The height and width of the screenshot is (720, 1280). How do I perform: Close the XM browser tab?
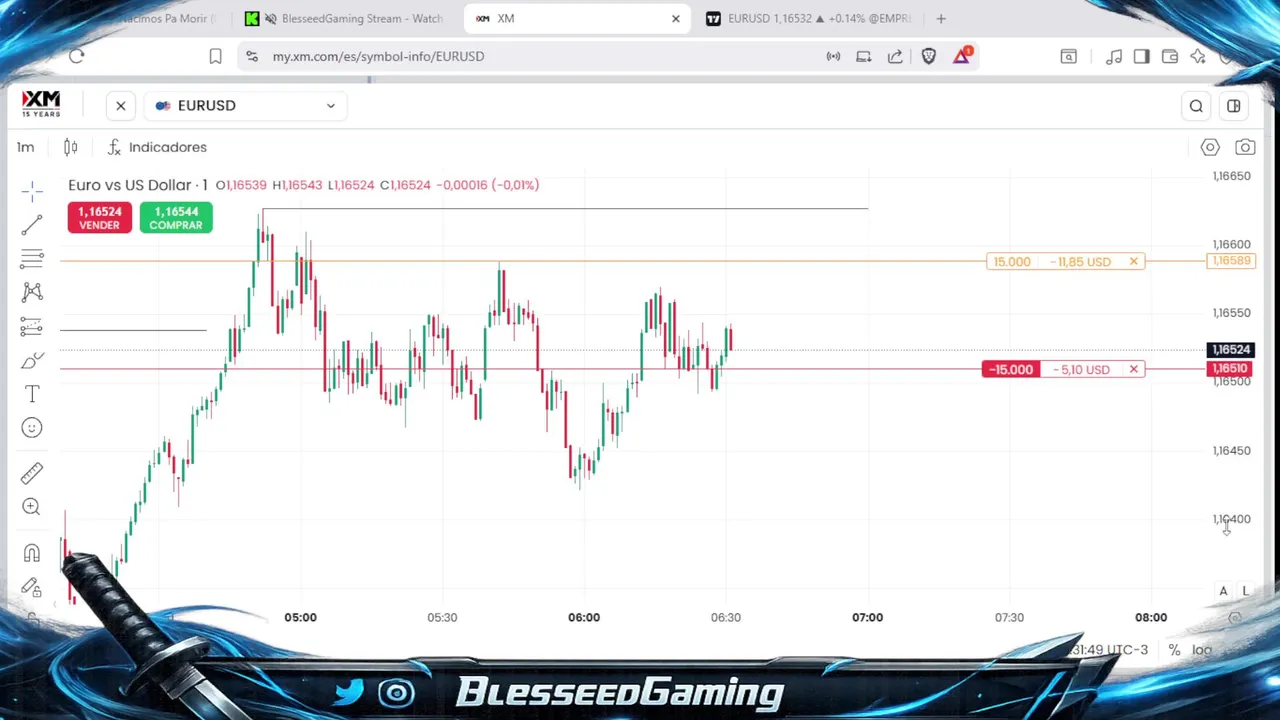676,18
